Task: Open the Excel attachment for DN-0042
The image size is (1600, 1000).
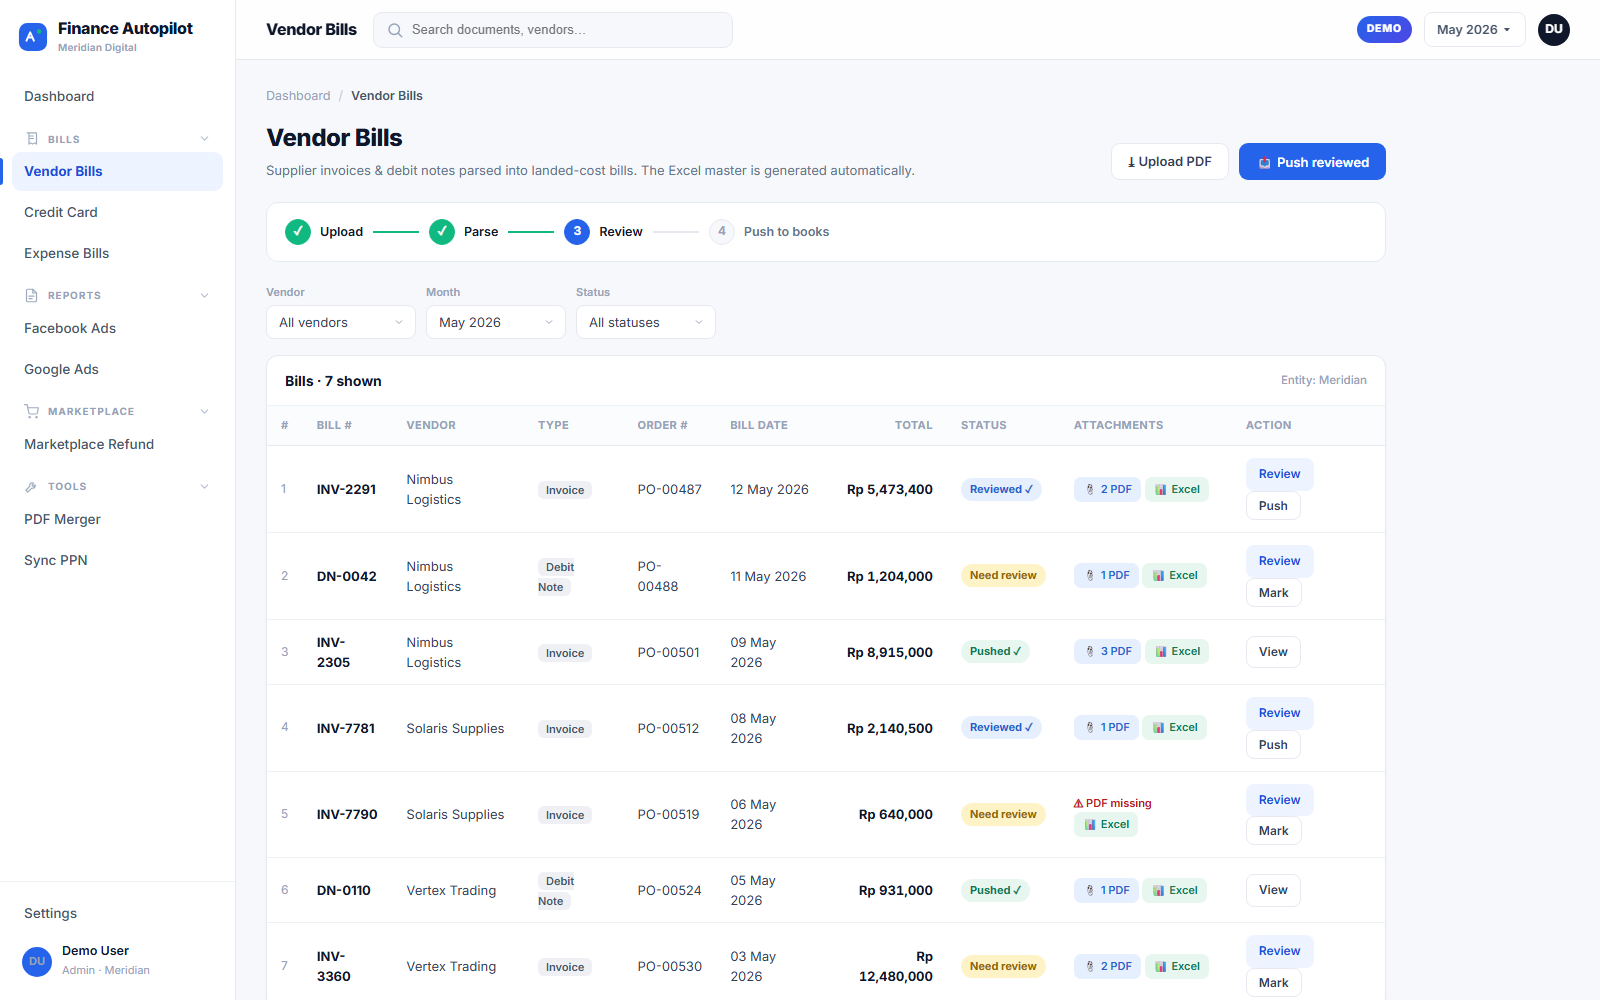Action: [x=1175, y=576]
